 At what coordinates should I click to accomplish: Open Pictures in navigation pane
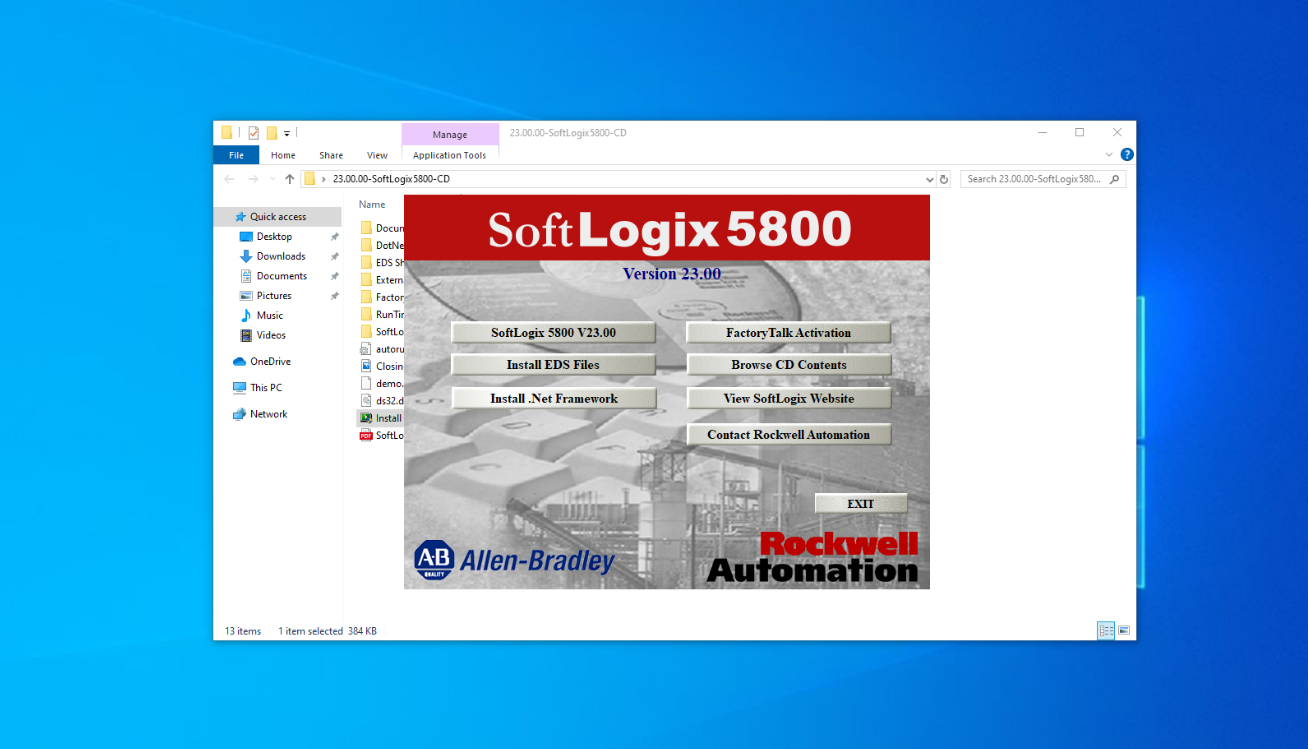coord(274,296)
